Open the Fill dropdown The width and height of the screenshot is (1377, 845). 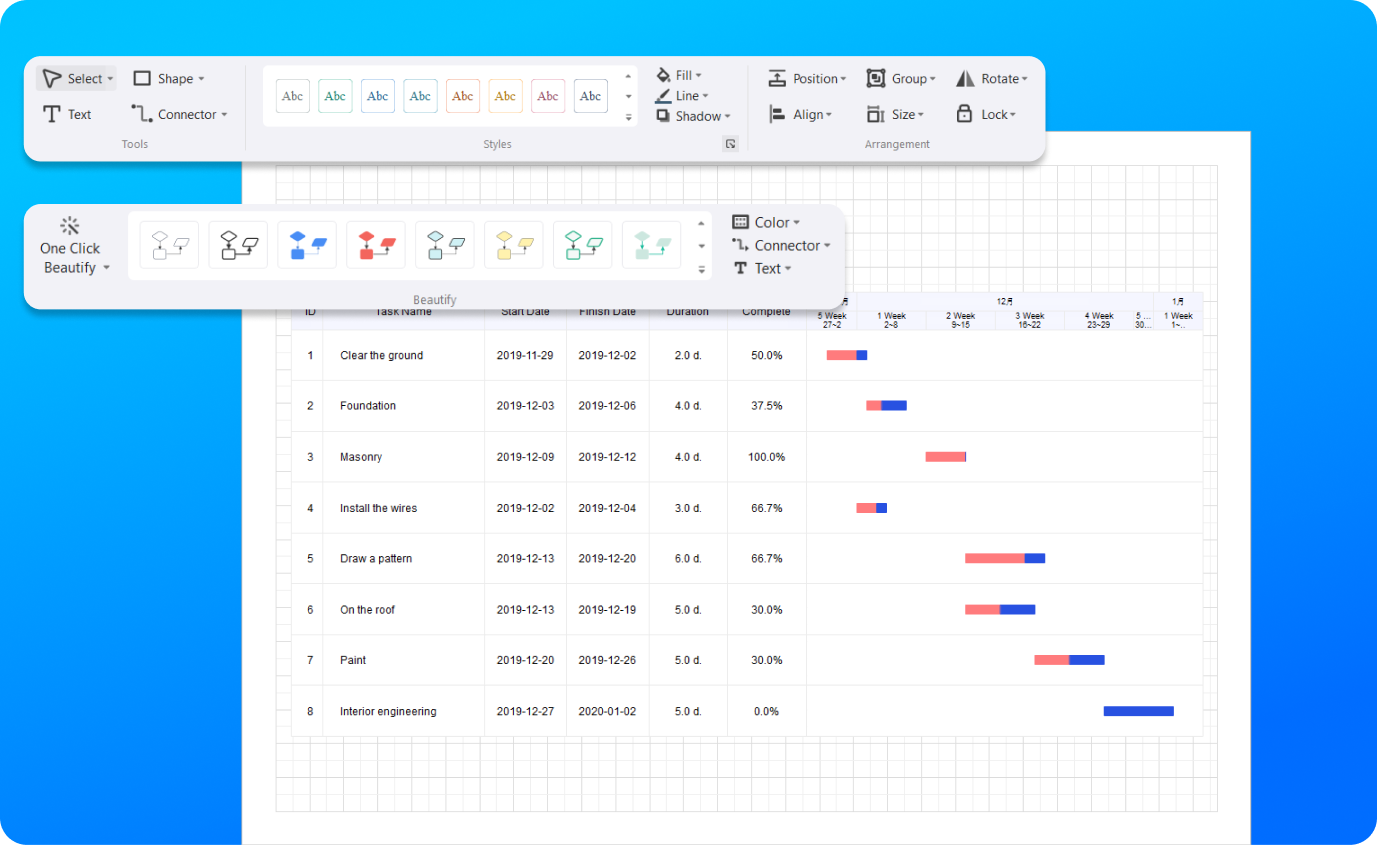pos(679,75)
